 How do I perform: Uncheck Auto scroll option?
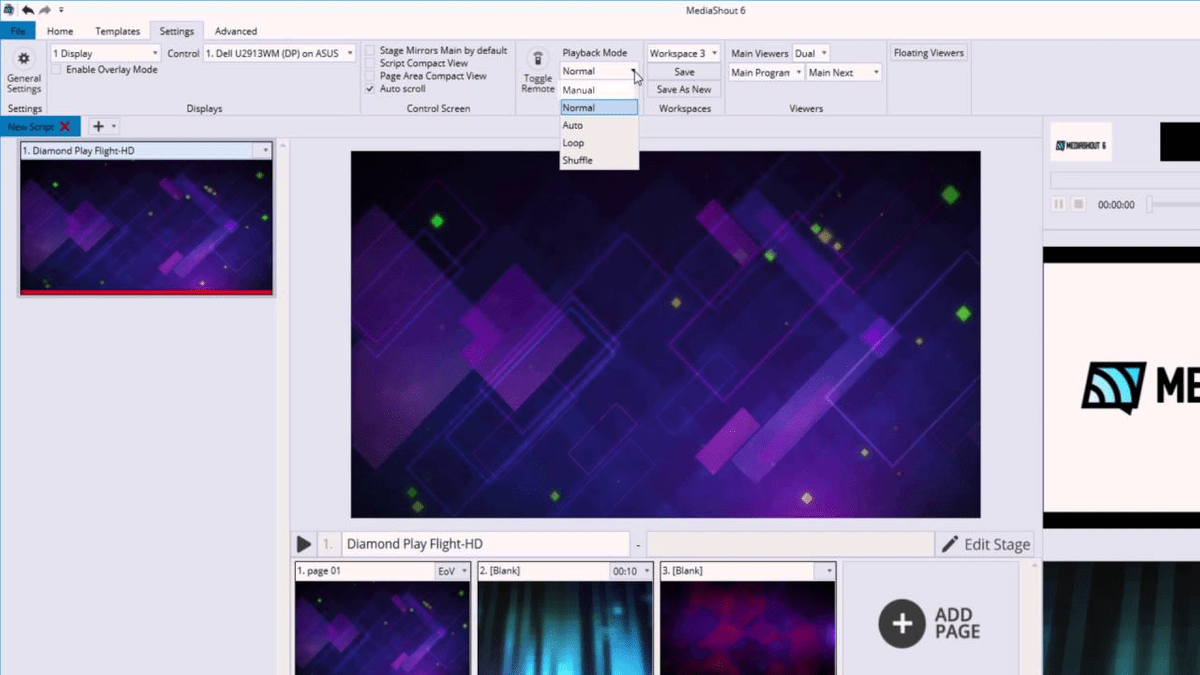tap(371, 89)
